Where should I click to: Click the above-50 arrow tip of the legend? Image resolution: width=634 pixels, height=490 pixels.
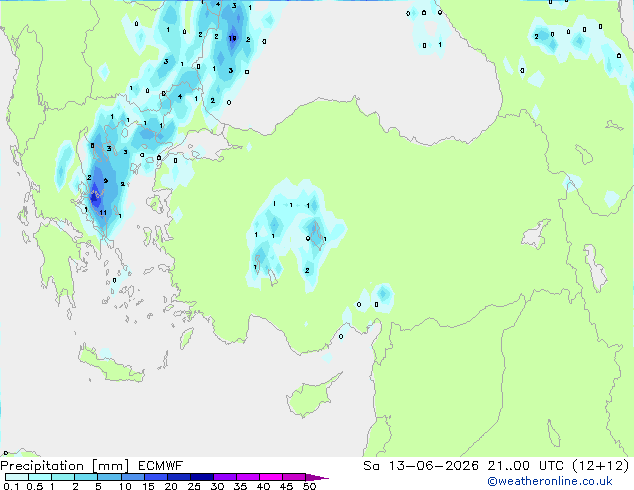click(x=317, y=477)
